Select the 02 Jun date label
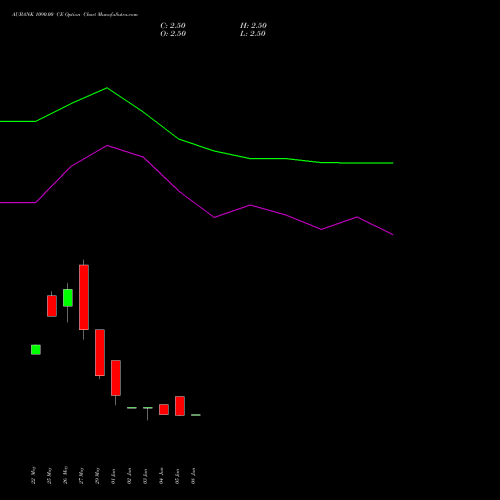500x500 pixels. pos(129,476)
